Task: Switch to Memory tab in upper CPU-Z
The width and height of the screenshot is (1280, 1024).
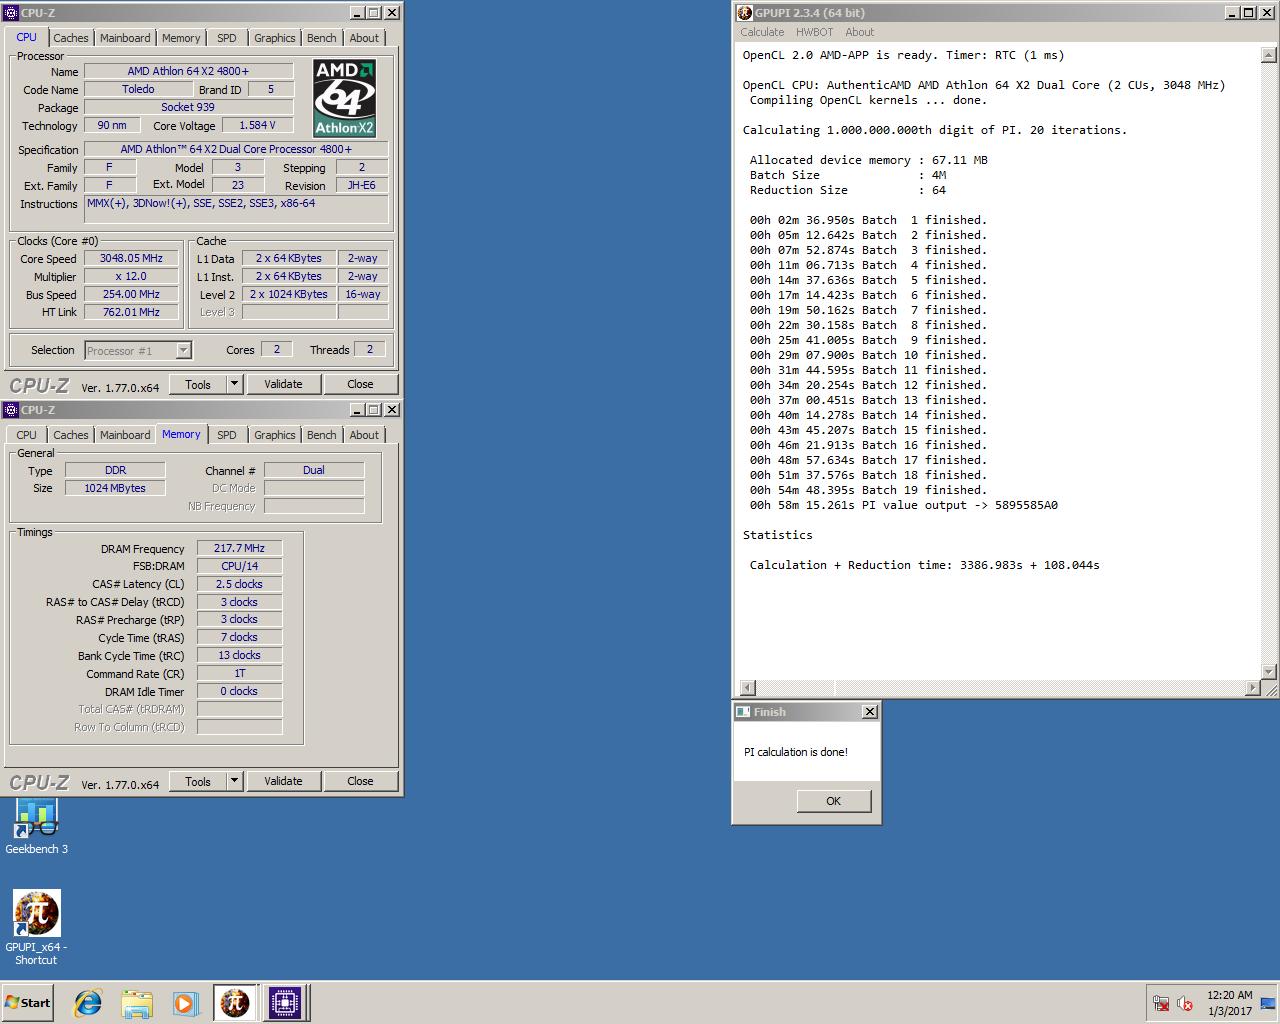Action: [181, 38]
